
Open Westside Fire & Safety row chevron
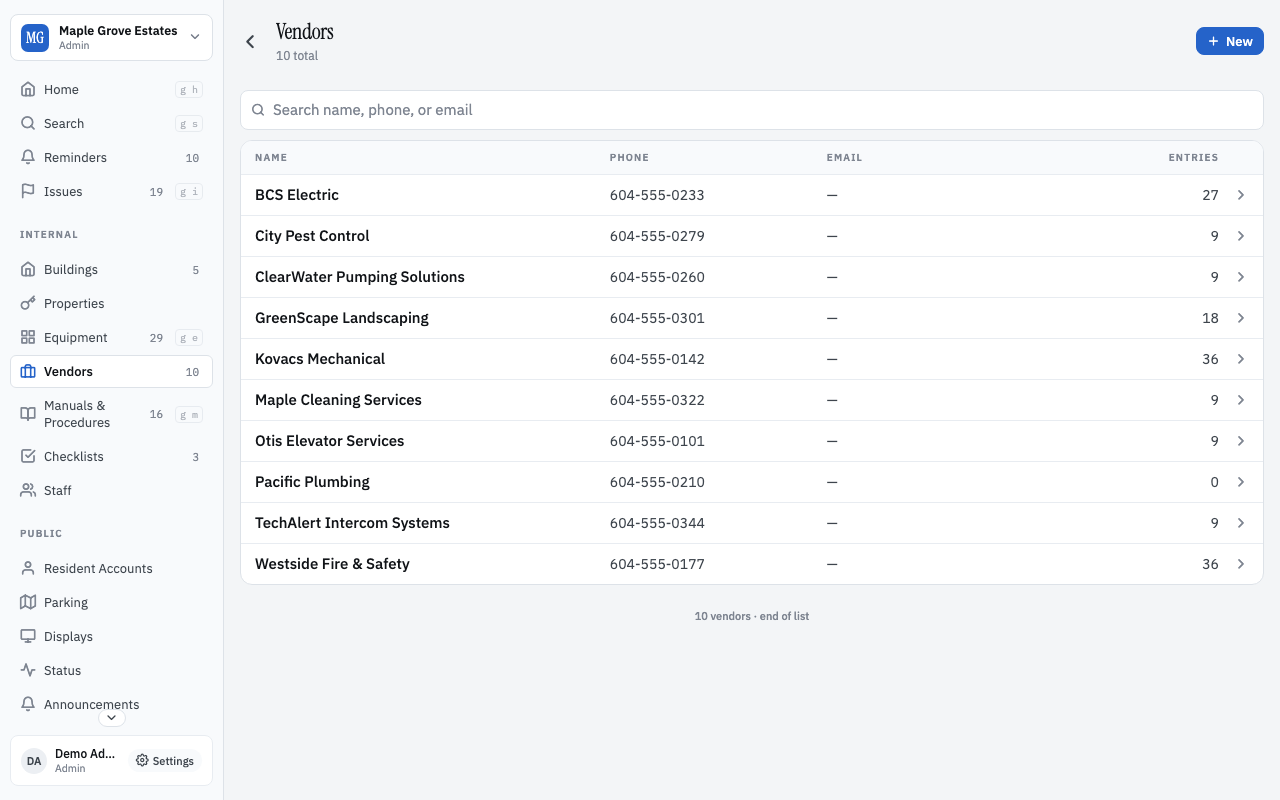click(1241, 564)
